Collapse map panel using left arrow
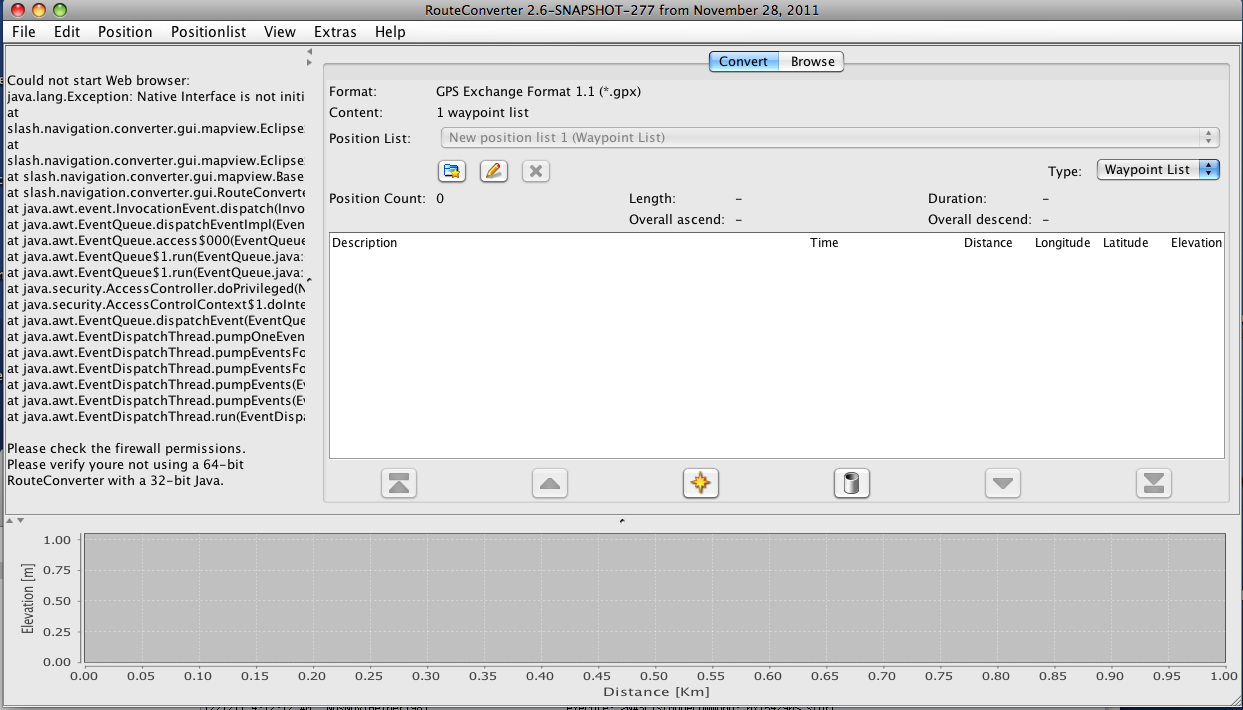The width and height of the screenshot is (1243, 710). click(x=309, y=51)
